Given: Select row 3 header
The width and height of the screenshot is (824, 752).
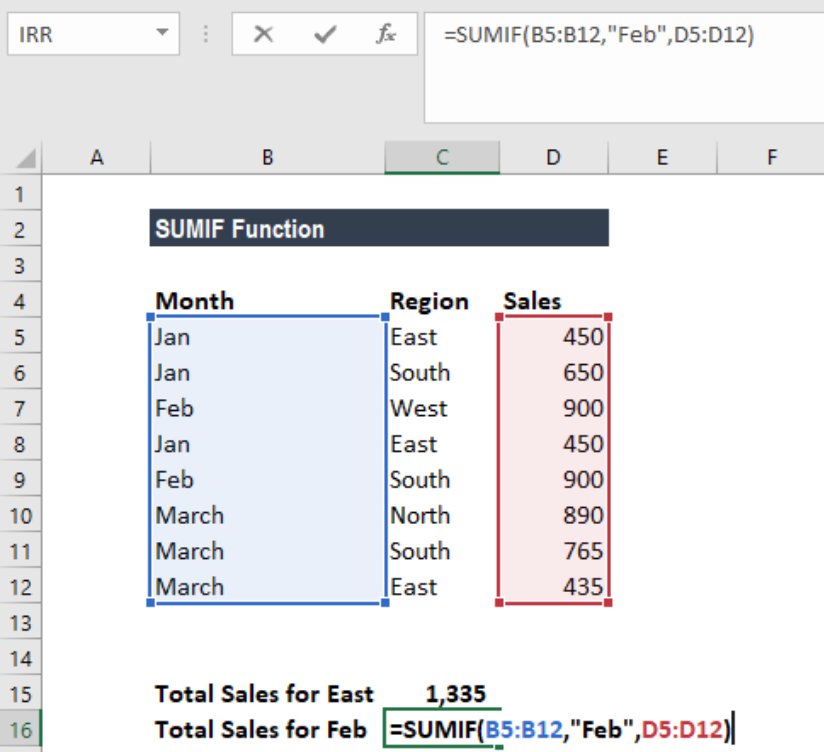Looking at the screenshot, I should click(20, 265).
